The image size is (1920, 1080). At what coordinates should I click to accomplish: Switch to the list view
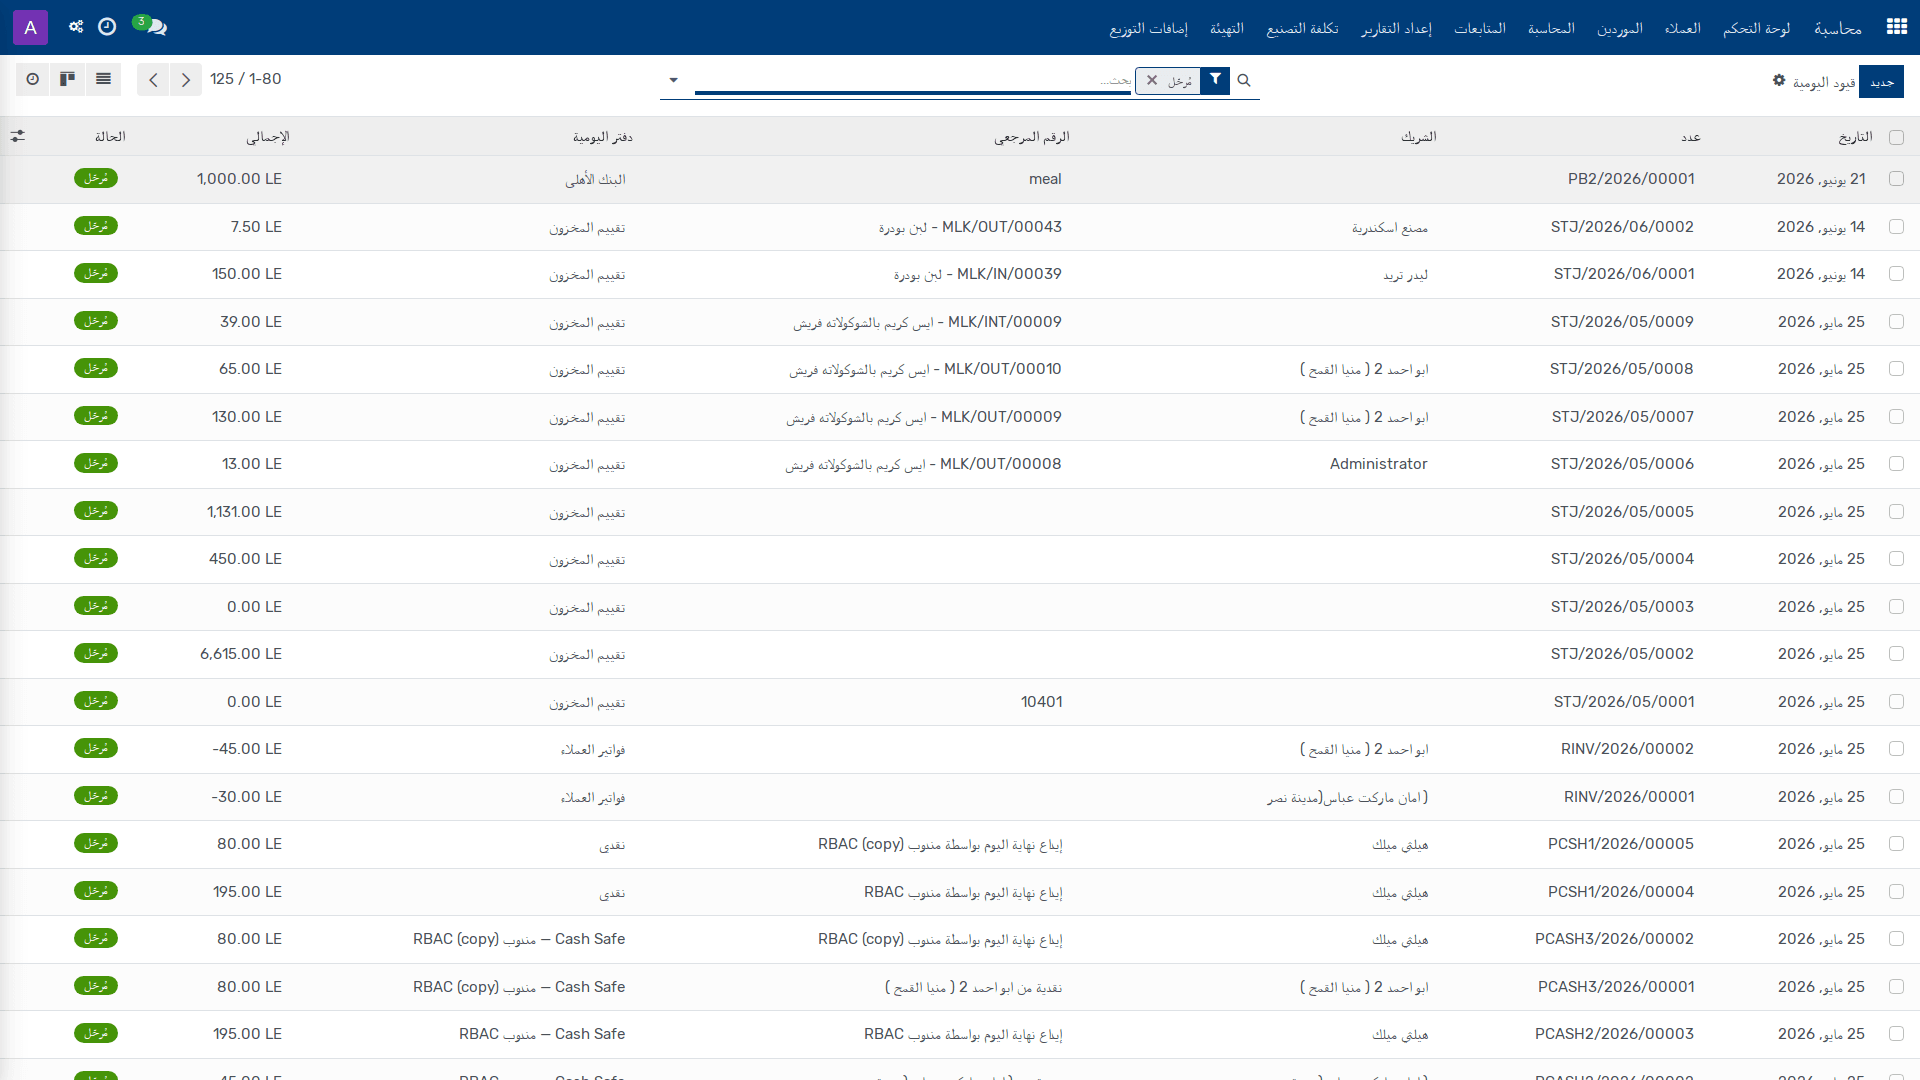(103, 79)
